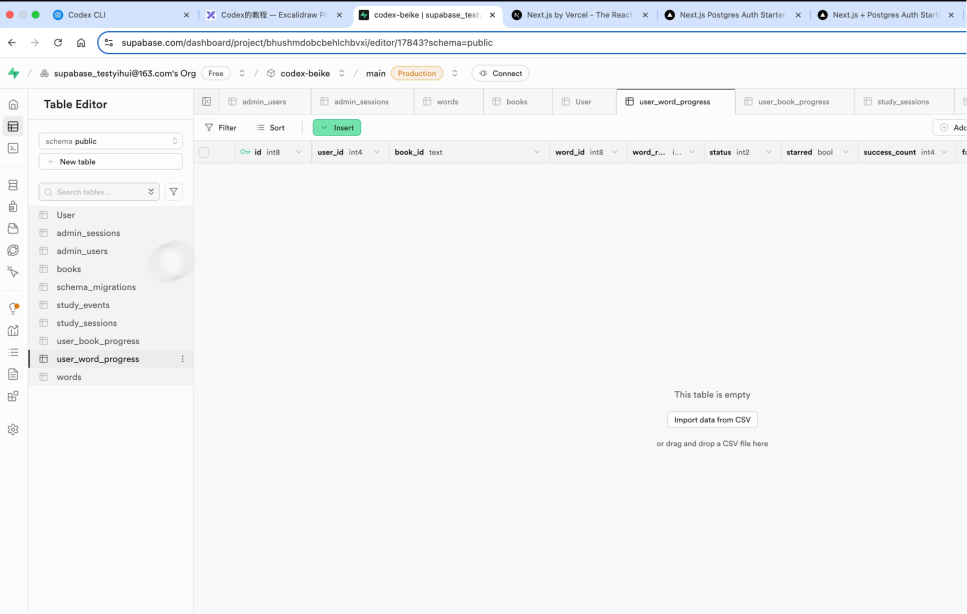Screen dimensions: 967x614
Task: Switch to the admin_users table tab
Action: [264, 102]
